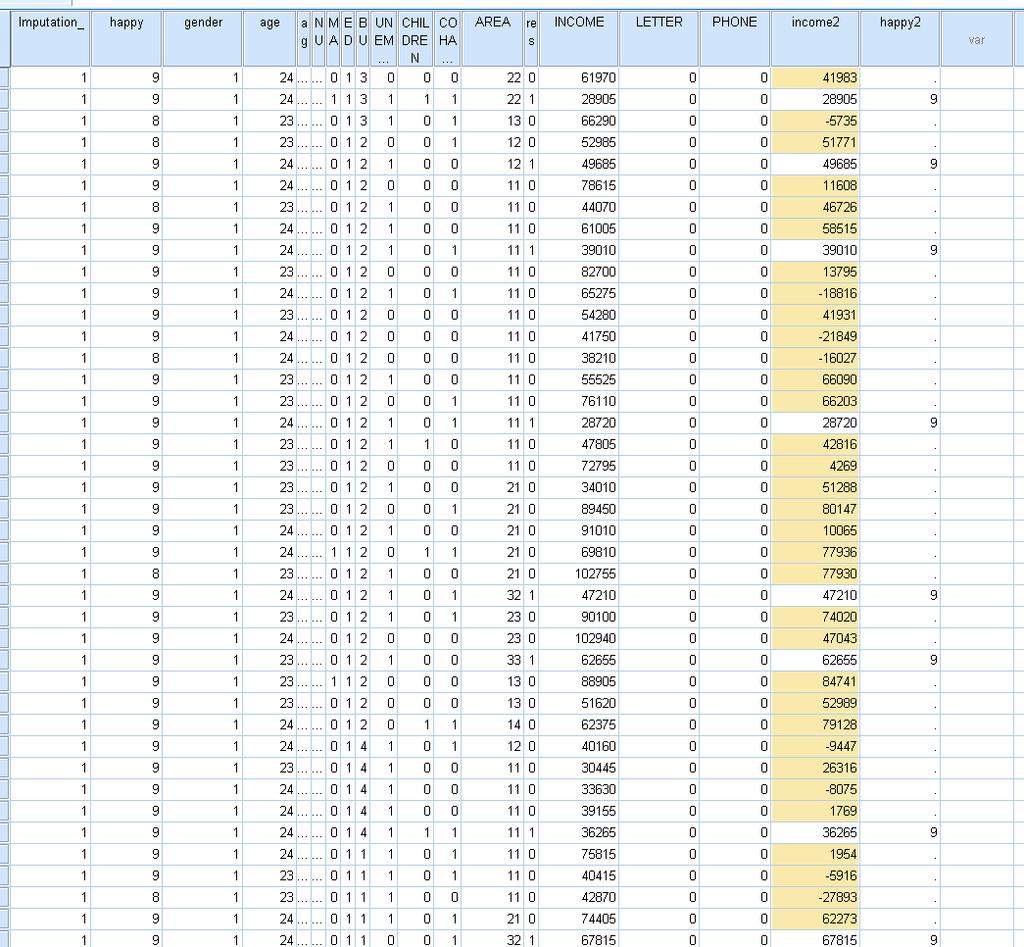Click the COHA column header
1024x947 pixels.
(x=447, y=39)
